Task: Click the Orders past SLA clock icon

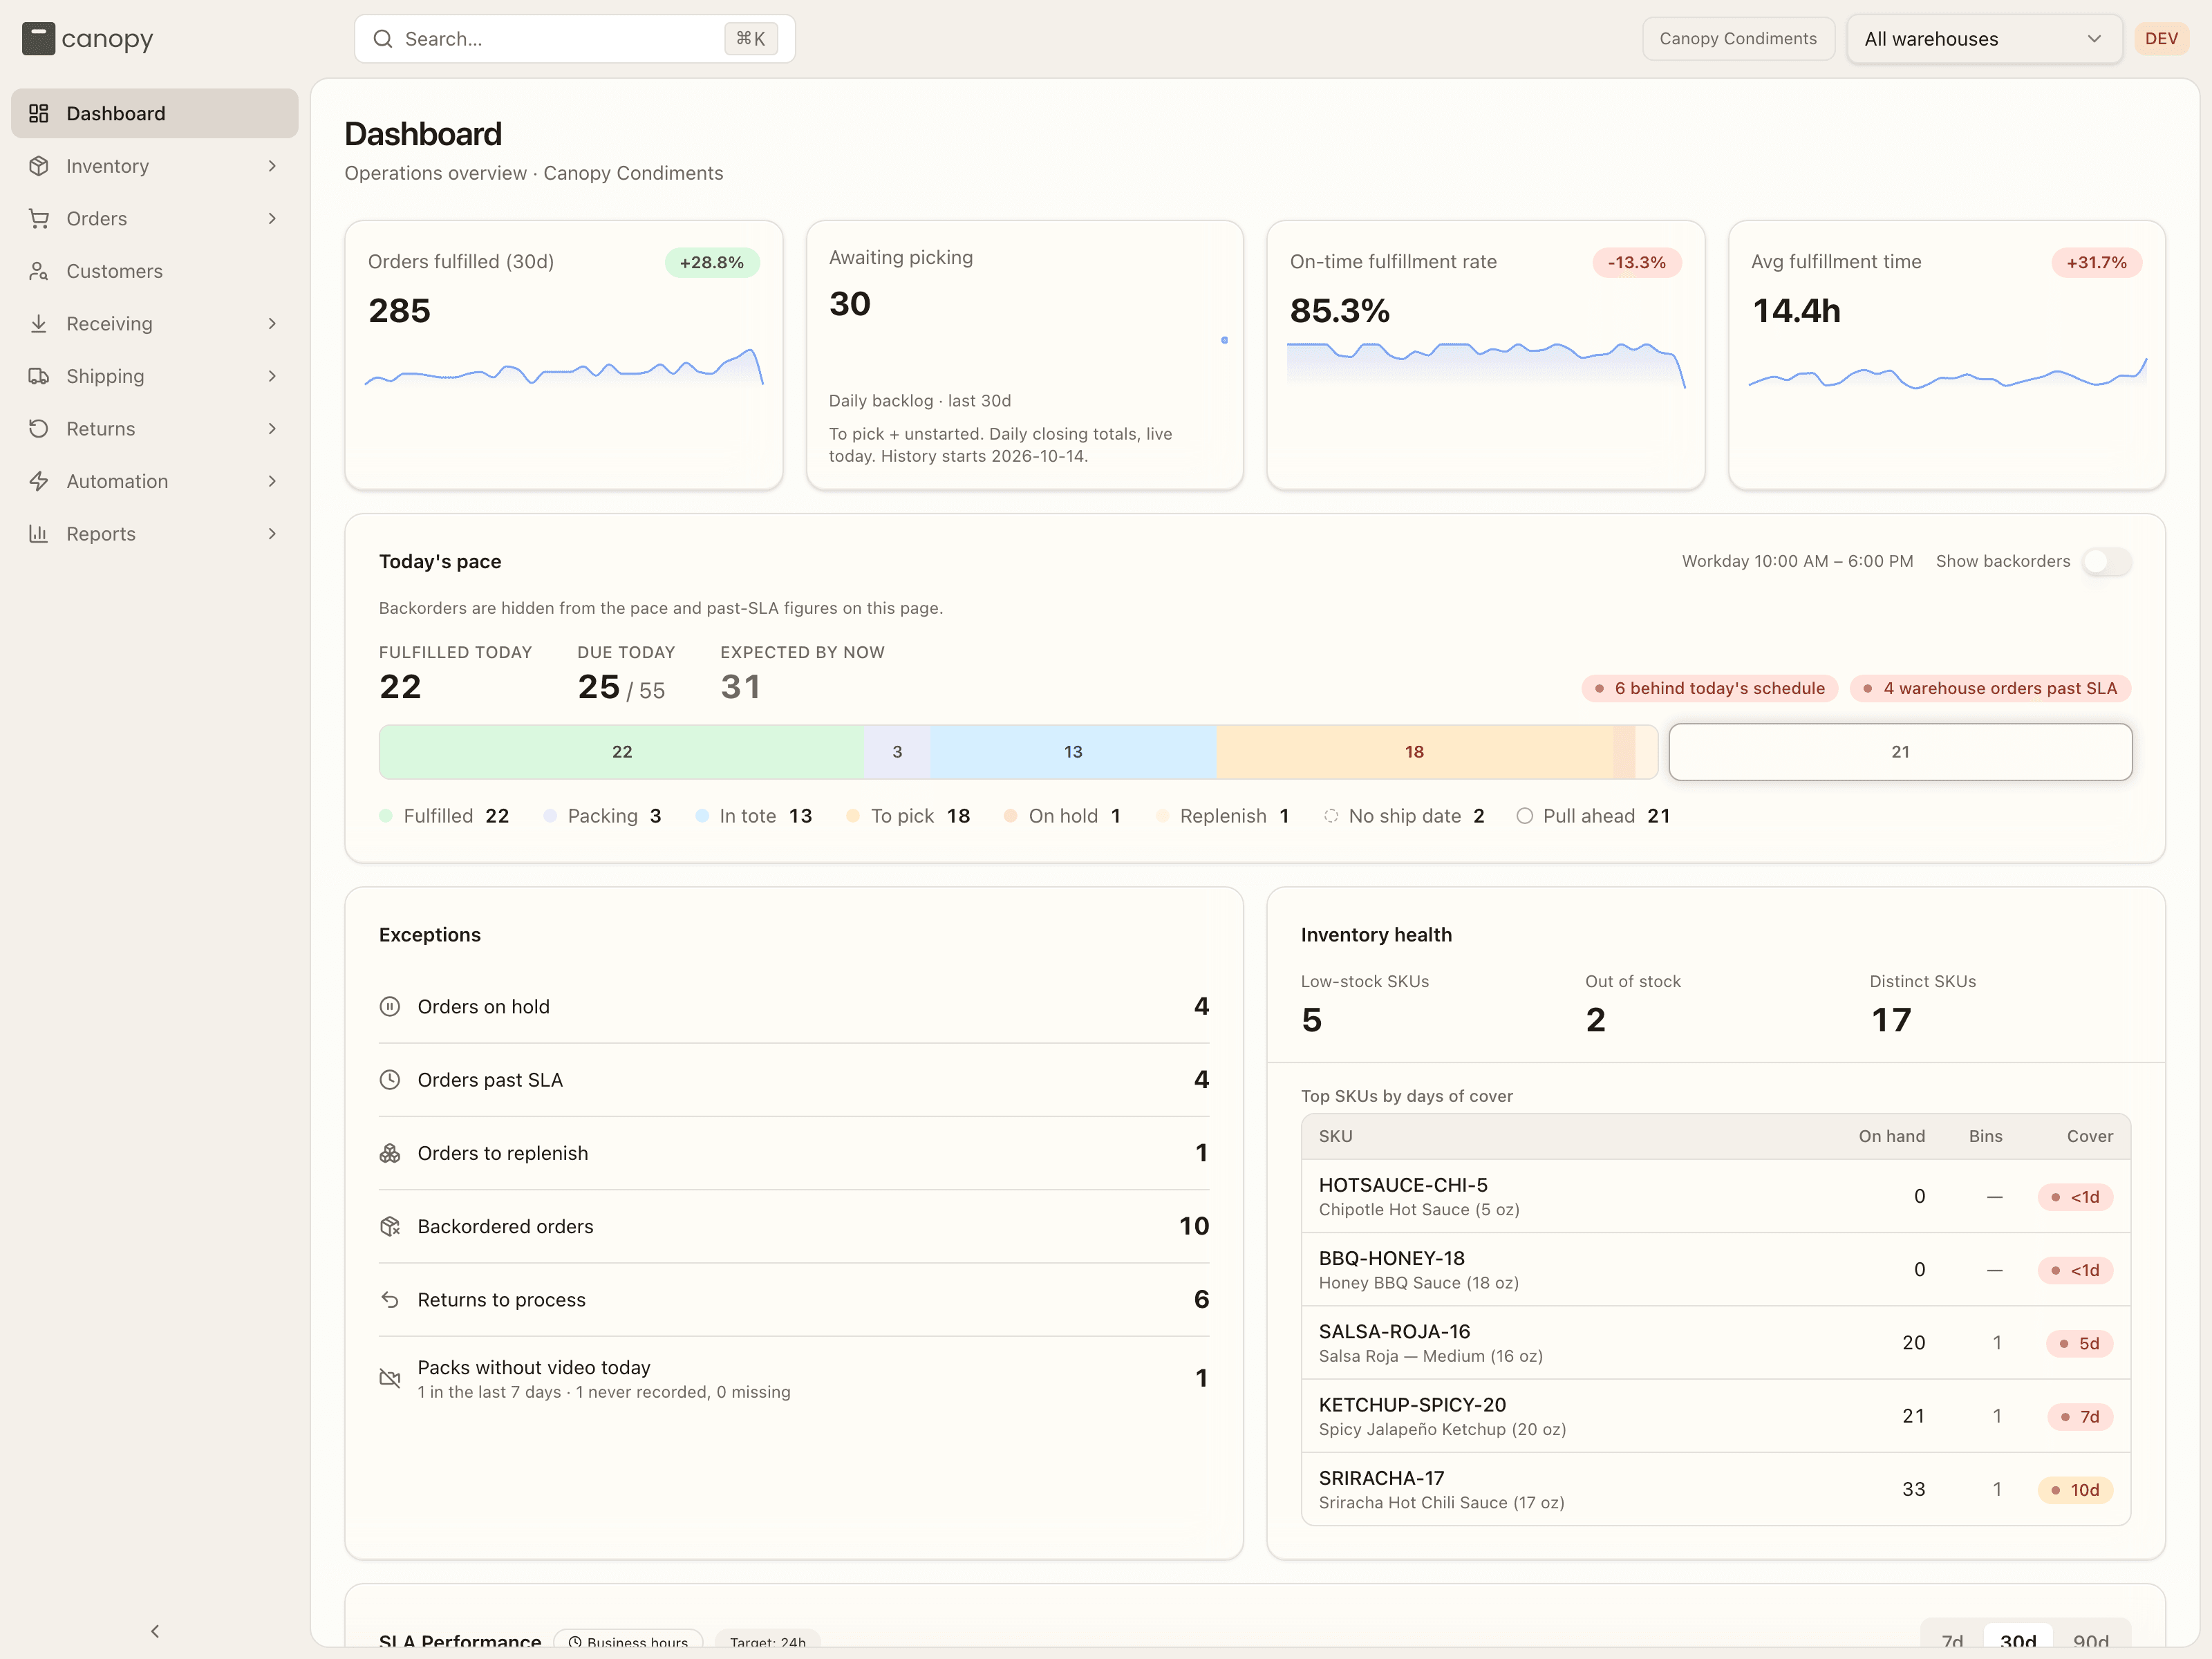Action: pyautogui.click(x=390, y=1079)
